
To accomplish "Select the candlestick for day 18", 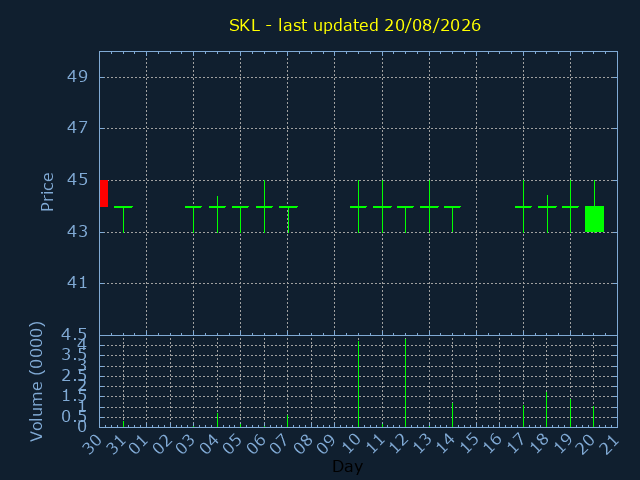I will pyautogui.click(x=547, y=214).
